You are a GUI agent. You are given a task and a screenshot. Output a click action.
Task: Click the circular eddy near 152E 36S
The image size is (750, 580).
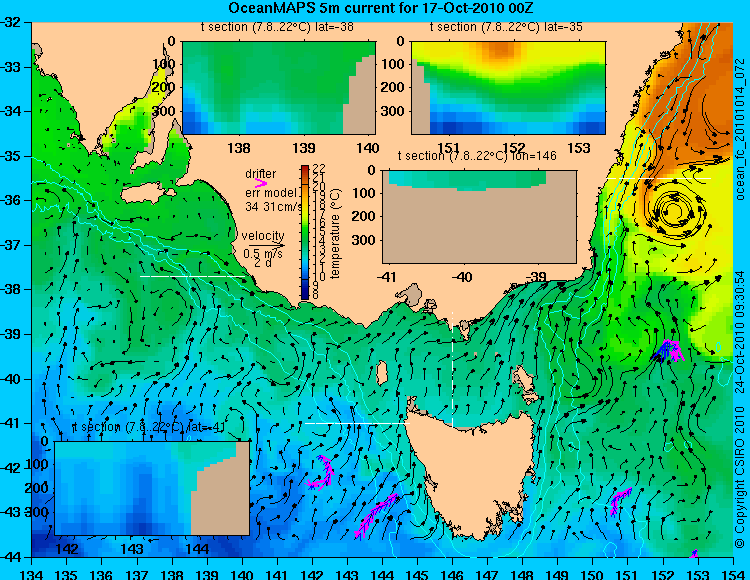[673, 210]
